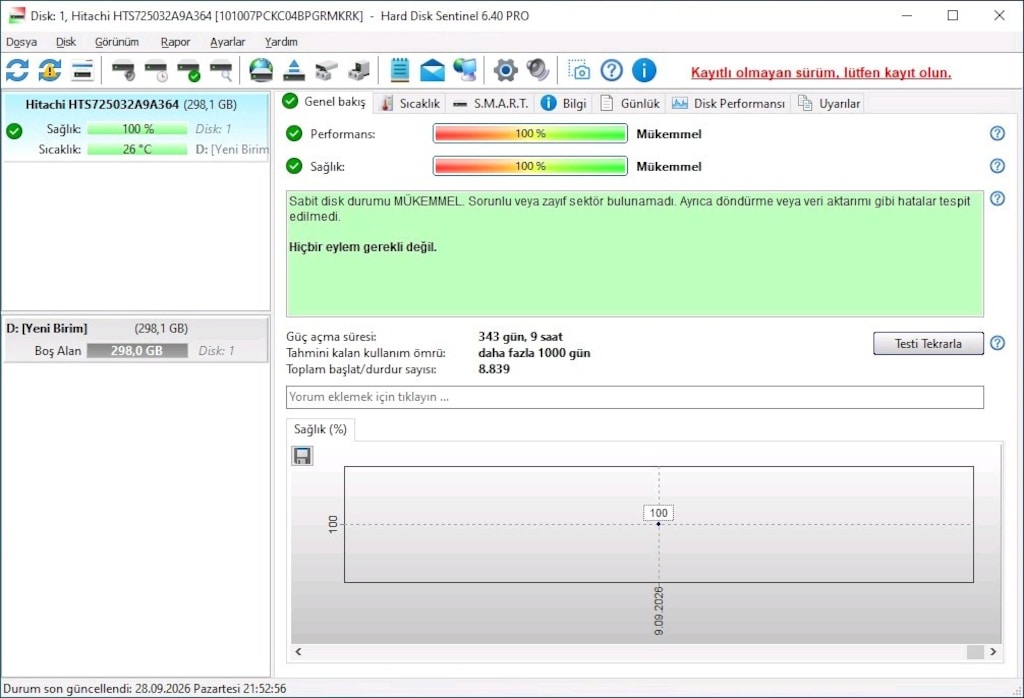Click the globe over disk toolbar icon

click(x=261, y=71)
